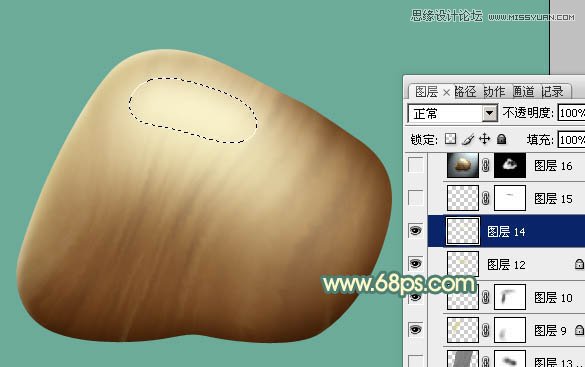
Task: Select the 图层 16 layer name
Action: (553, 166)
